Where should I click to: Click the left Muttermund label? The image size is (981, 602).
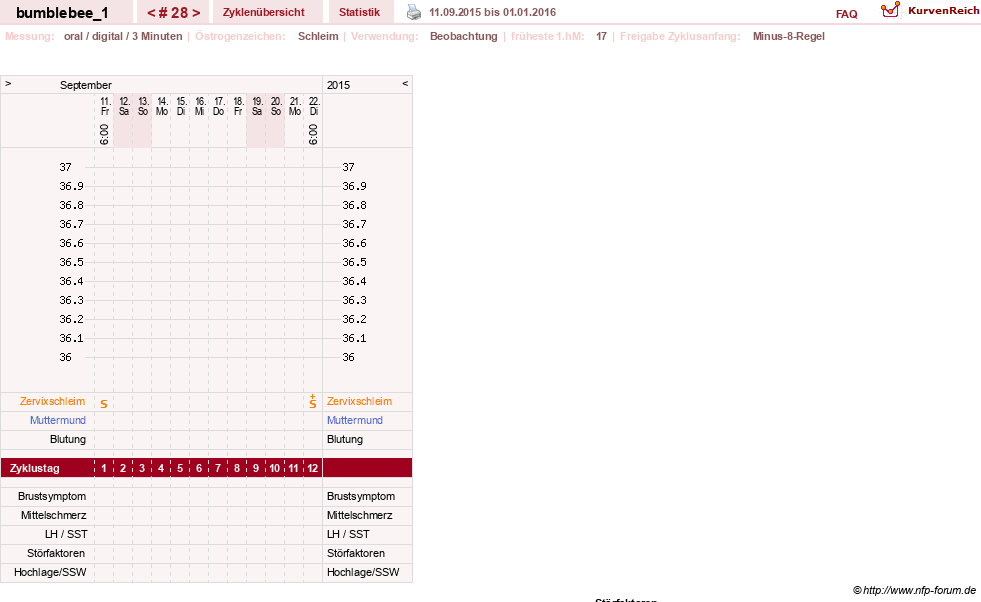(58, 420)
